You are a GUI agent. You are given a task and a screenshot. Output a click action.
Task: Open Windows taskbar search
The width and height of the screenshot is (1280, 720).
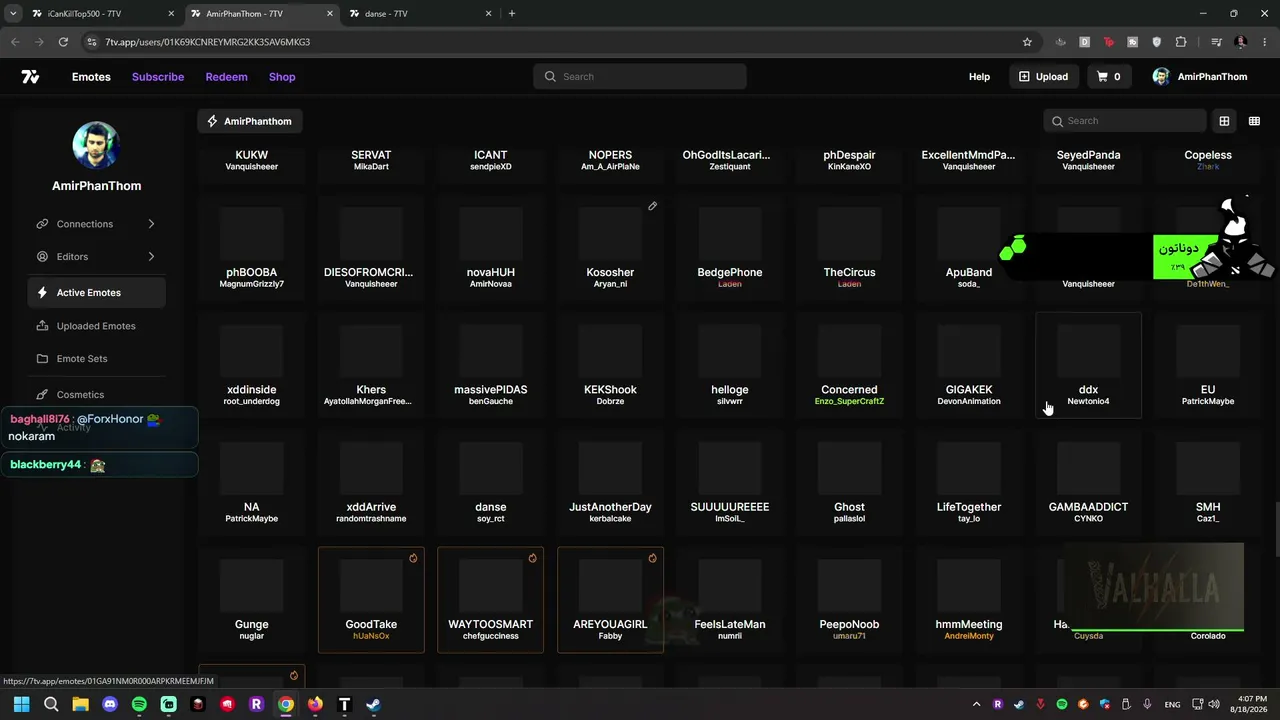51,704
